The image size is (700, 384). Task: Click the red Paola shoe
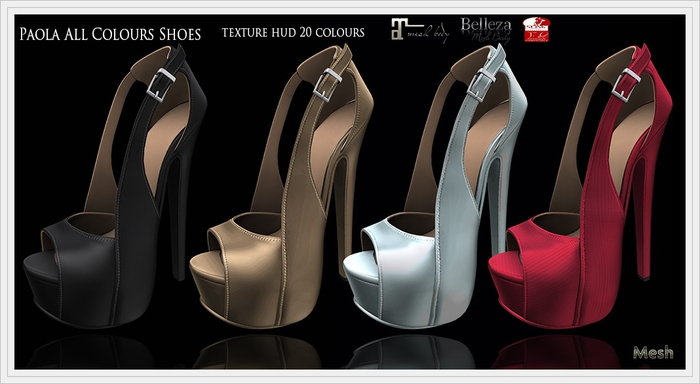coord(580,188)
